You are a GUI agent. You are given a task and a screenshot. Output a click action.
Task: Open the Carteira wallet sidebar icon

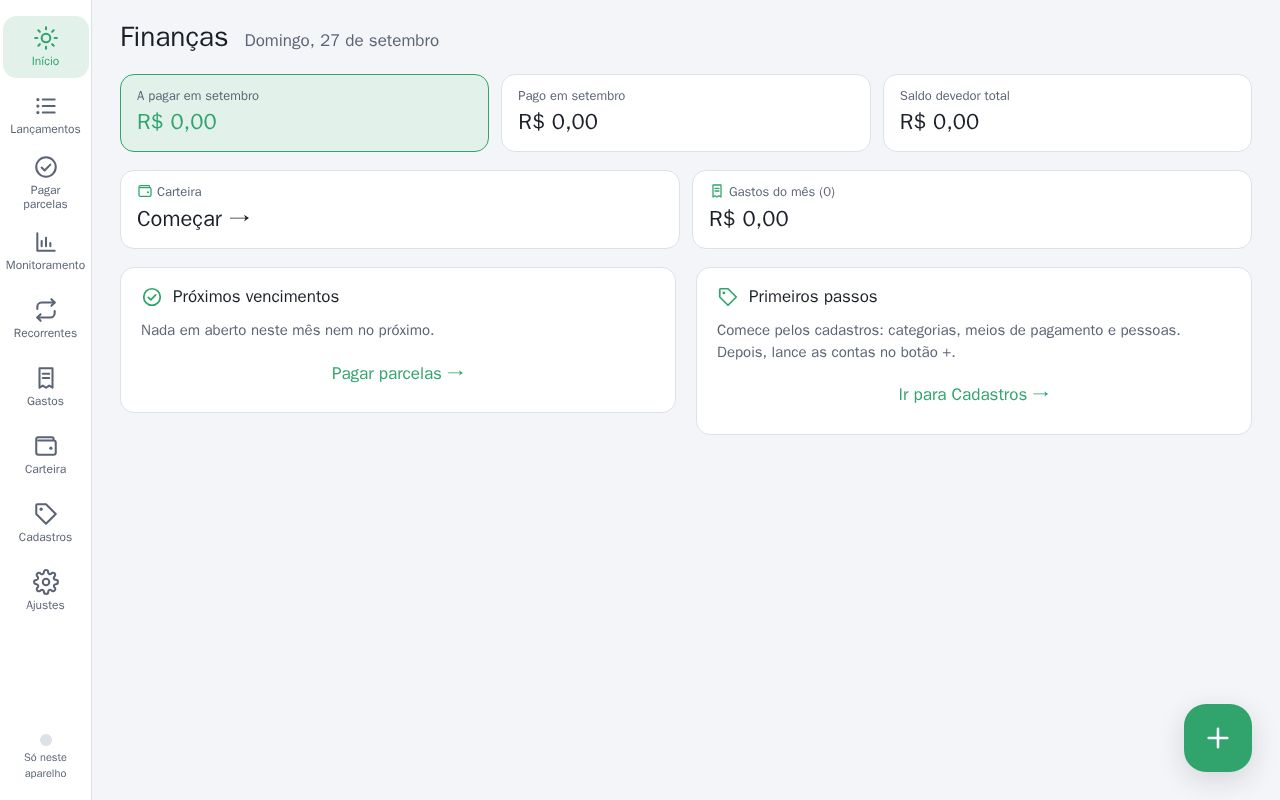(x=46, y=446)
